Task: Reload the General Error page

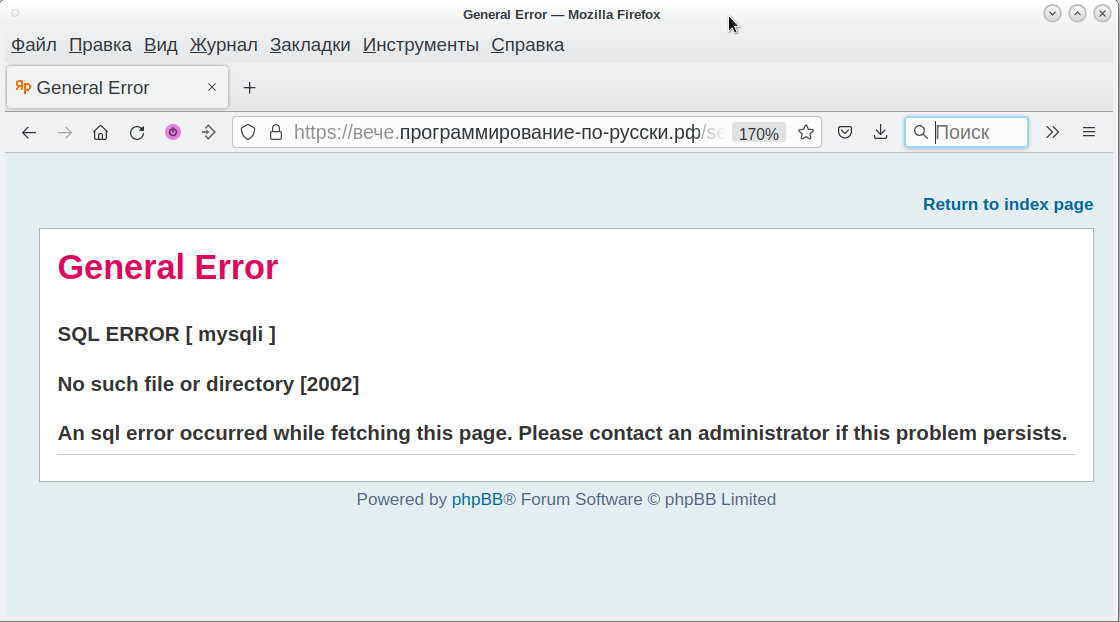Action: tap(137, 132)
